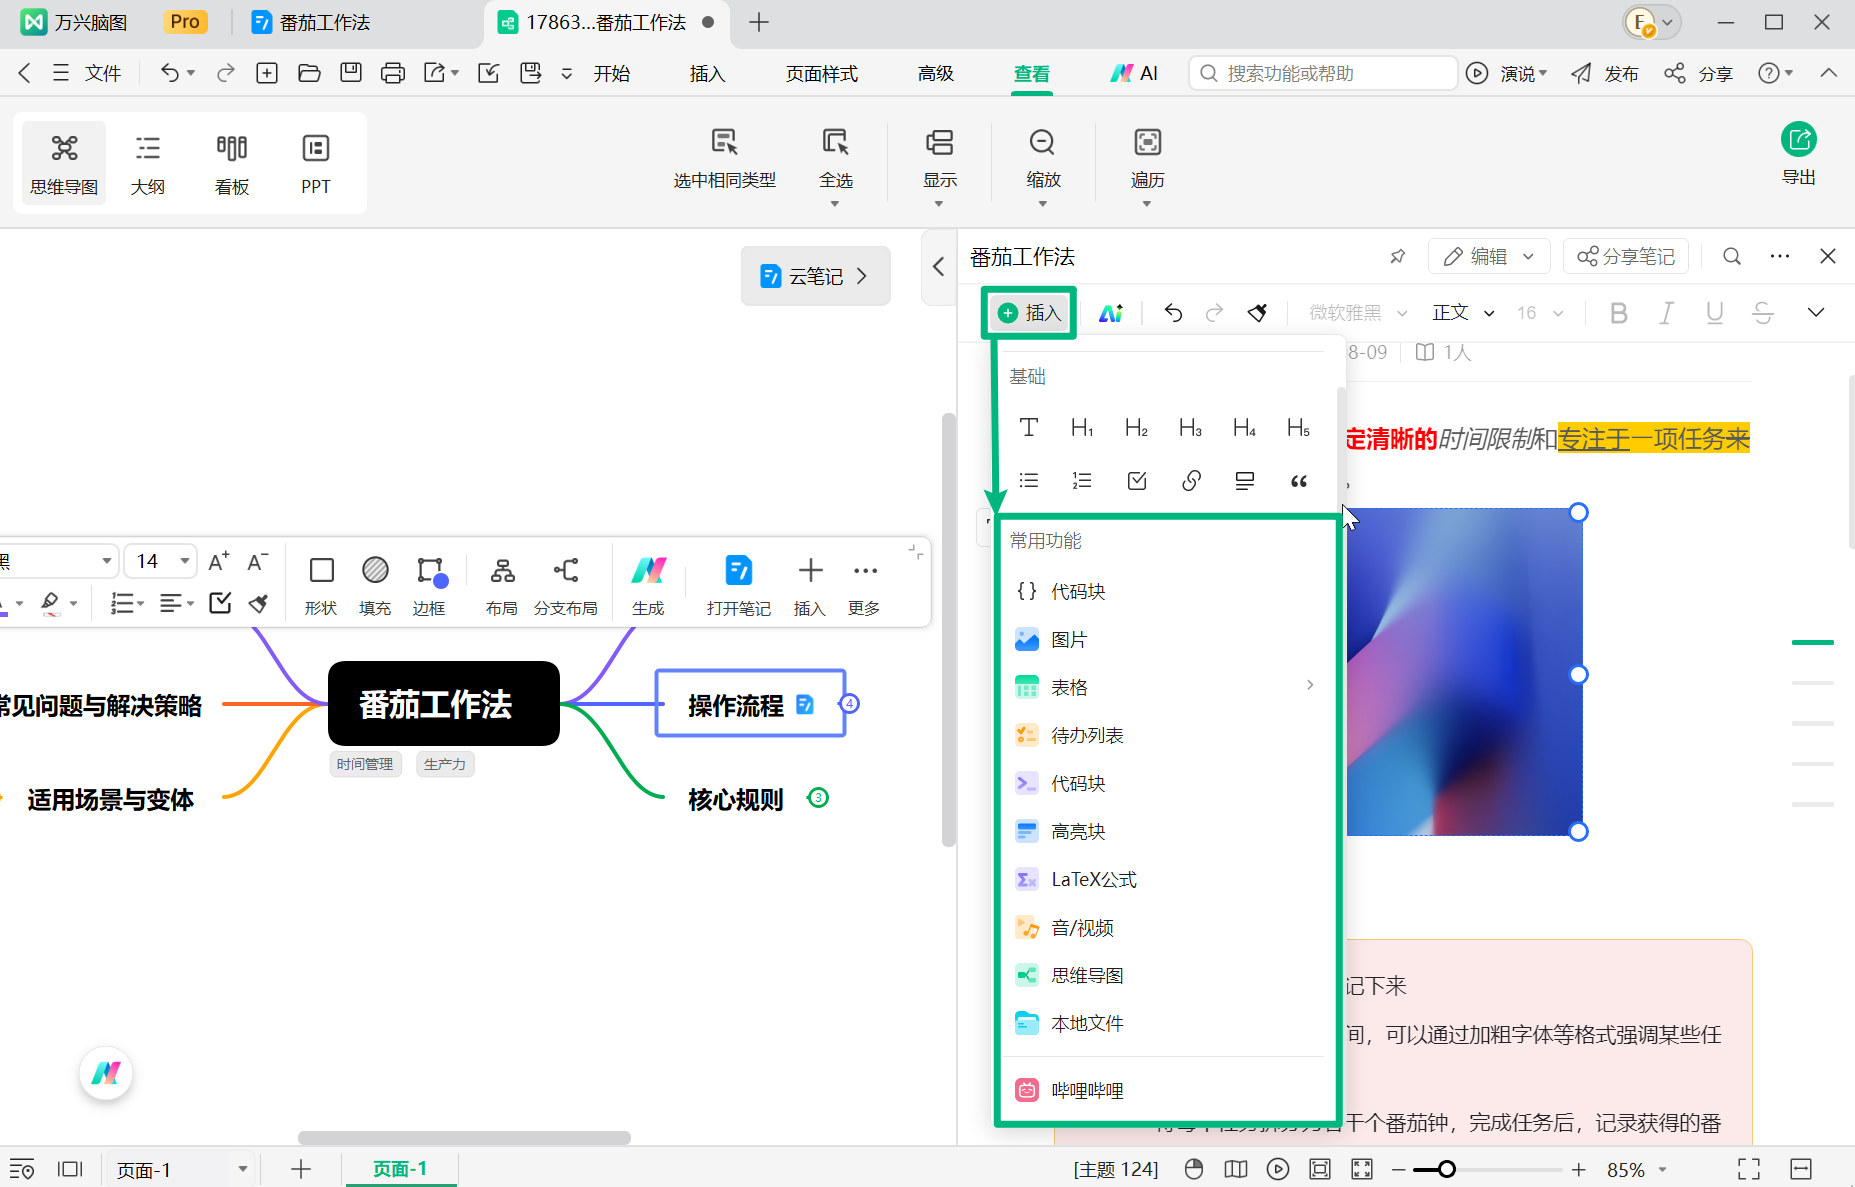This screenshot has height=1187, width=1855.
Task: Insert plain text T block
Action: [1028, 428]
